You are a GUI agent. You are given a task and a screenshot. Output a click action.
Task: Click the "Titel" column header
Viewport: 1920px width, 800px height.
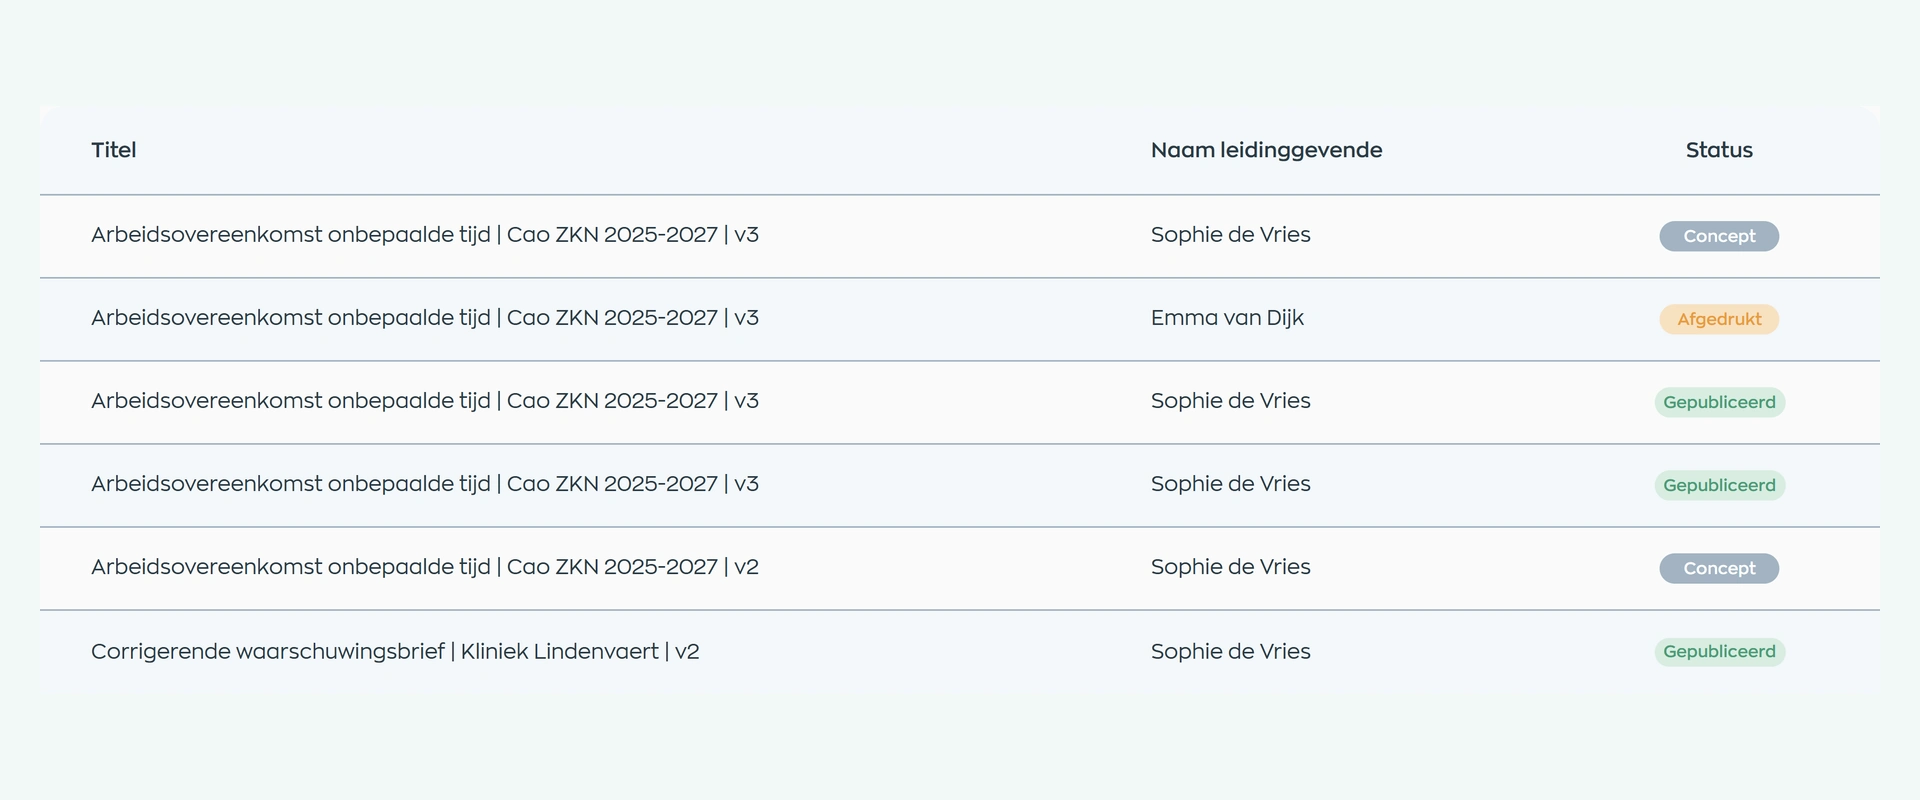coord(114,150)
